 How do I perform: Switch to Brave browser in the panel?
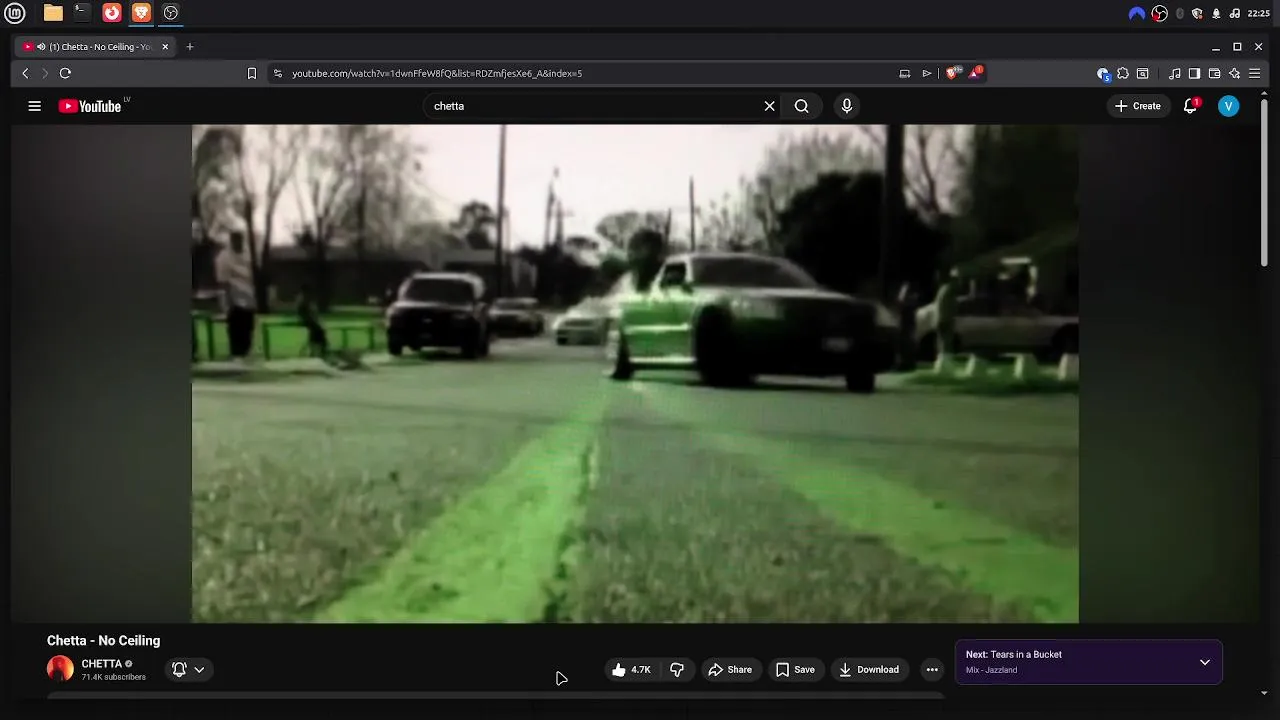coord(141,13)
